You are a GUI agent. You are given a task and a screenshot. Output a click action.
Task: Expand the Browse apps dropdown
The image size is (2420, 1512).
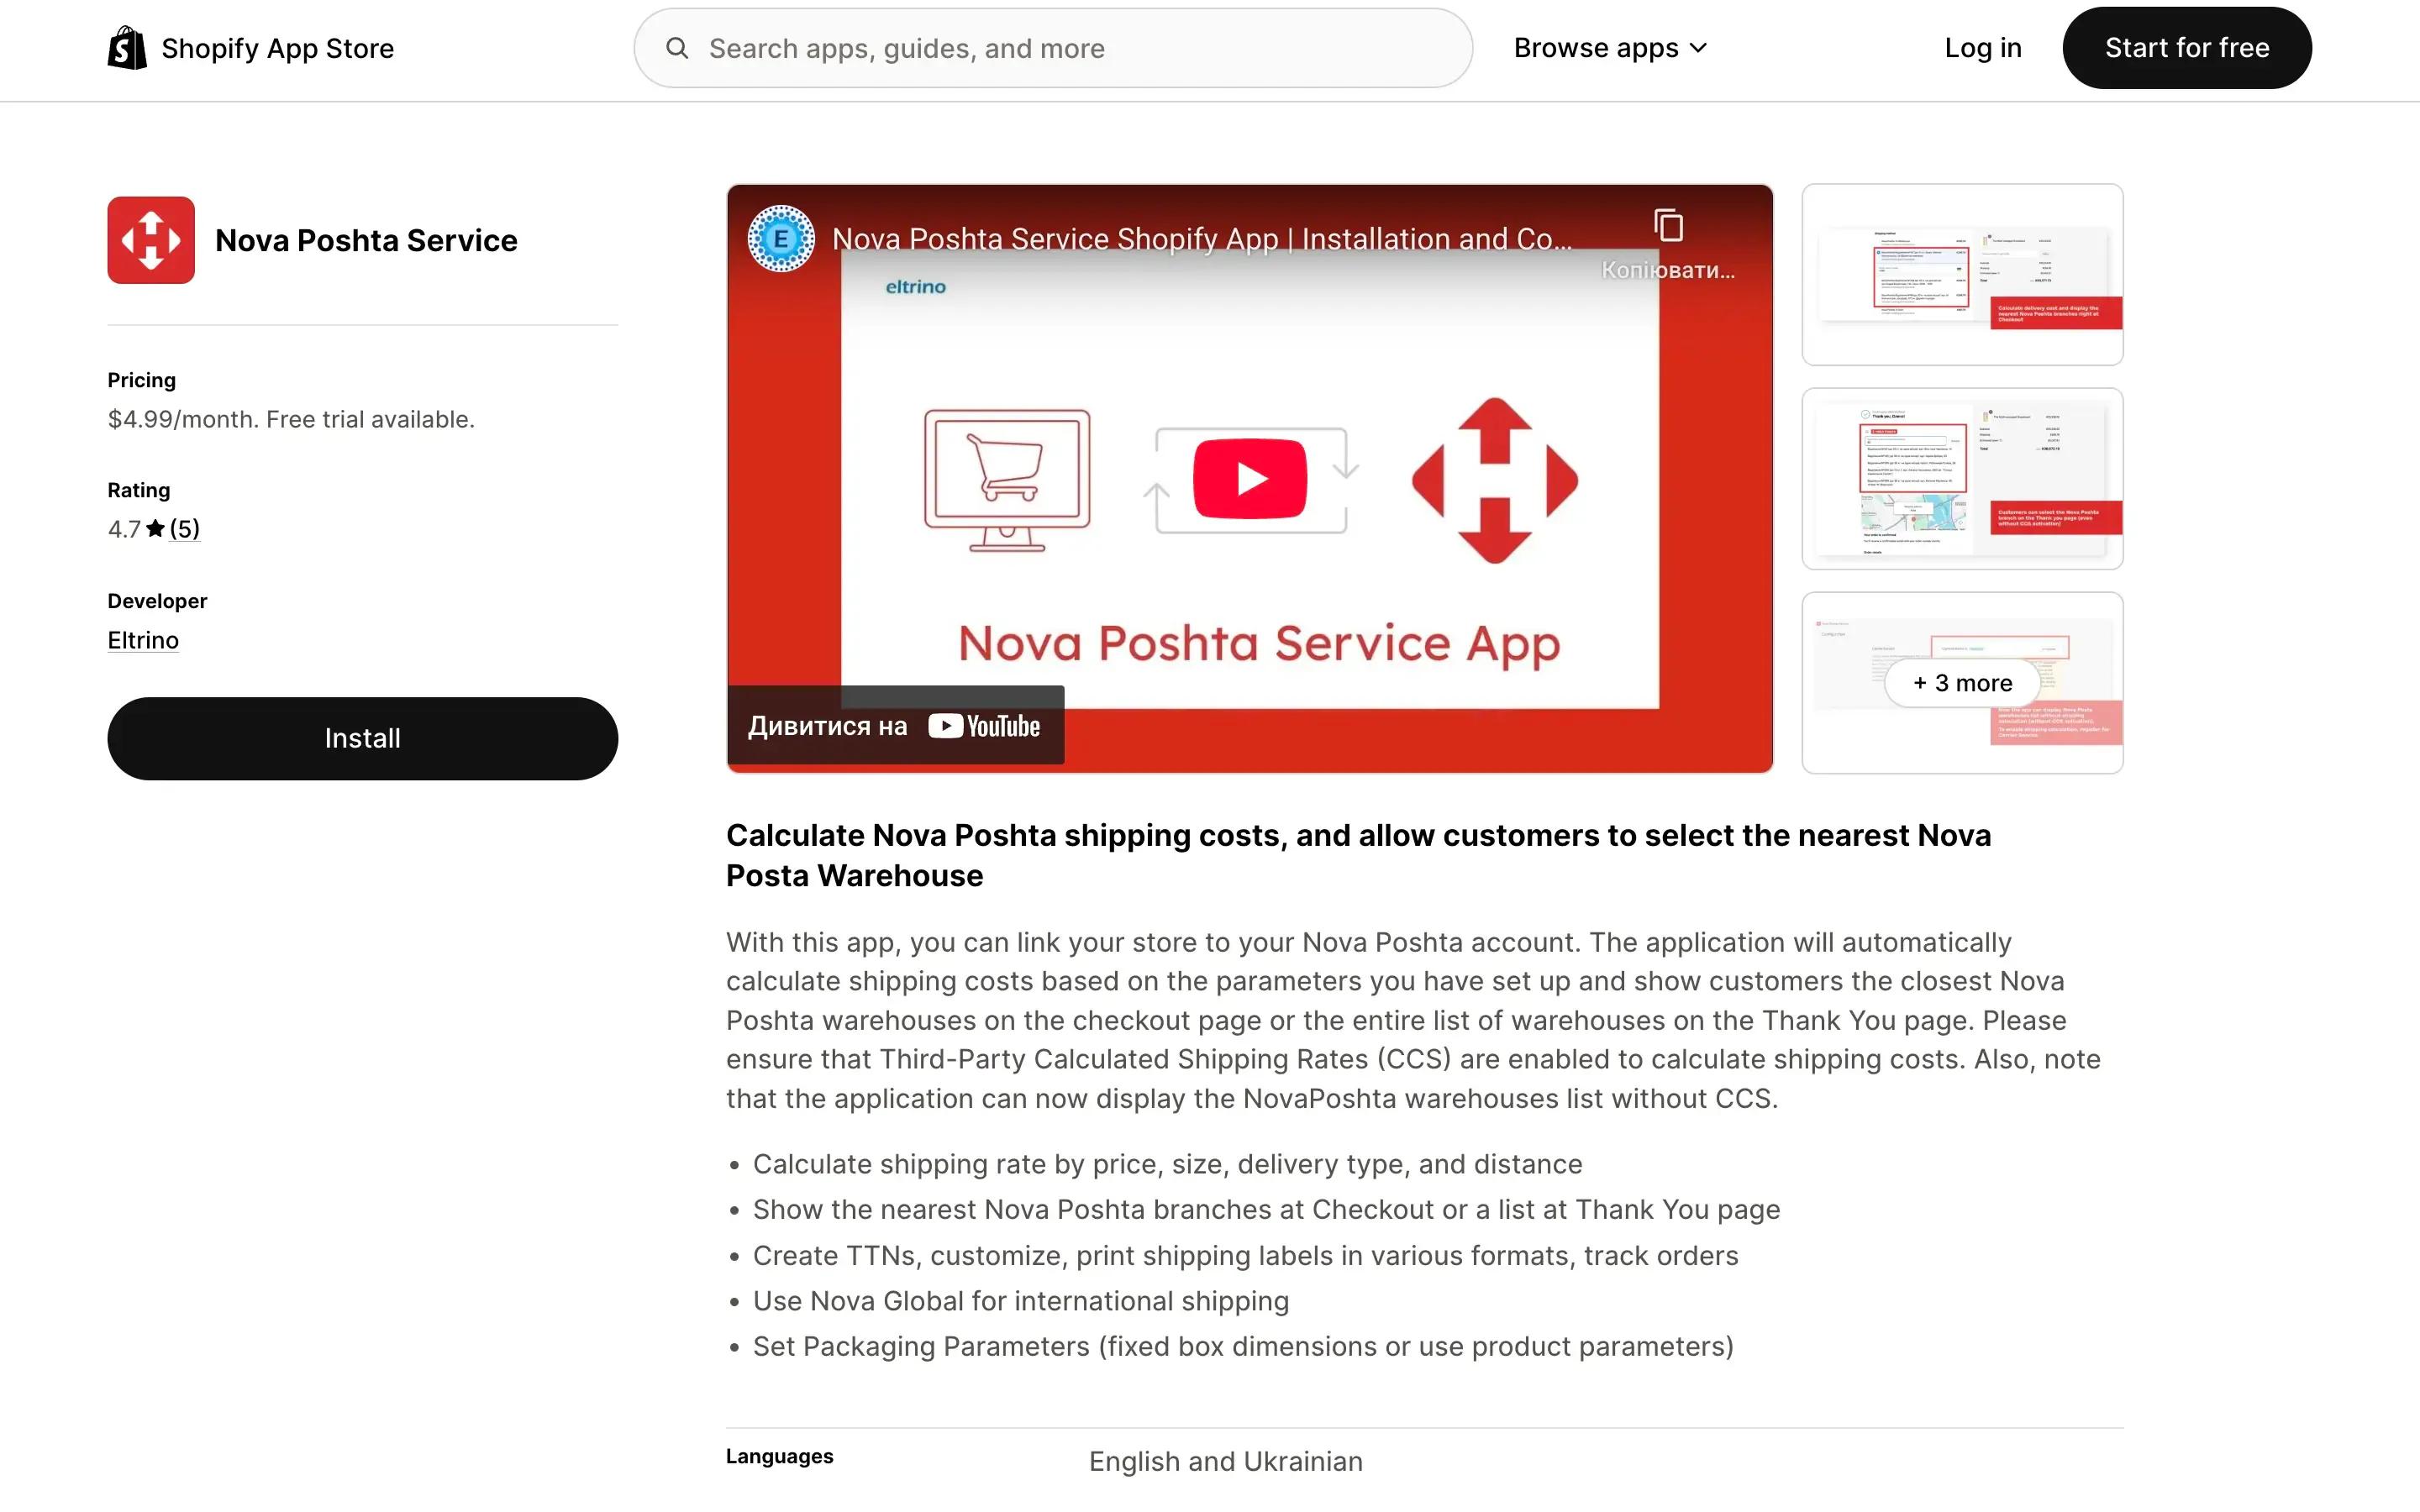pyautogui.click(x=1610, y=47)
